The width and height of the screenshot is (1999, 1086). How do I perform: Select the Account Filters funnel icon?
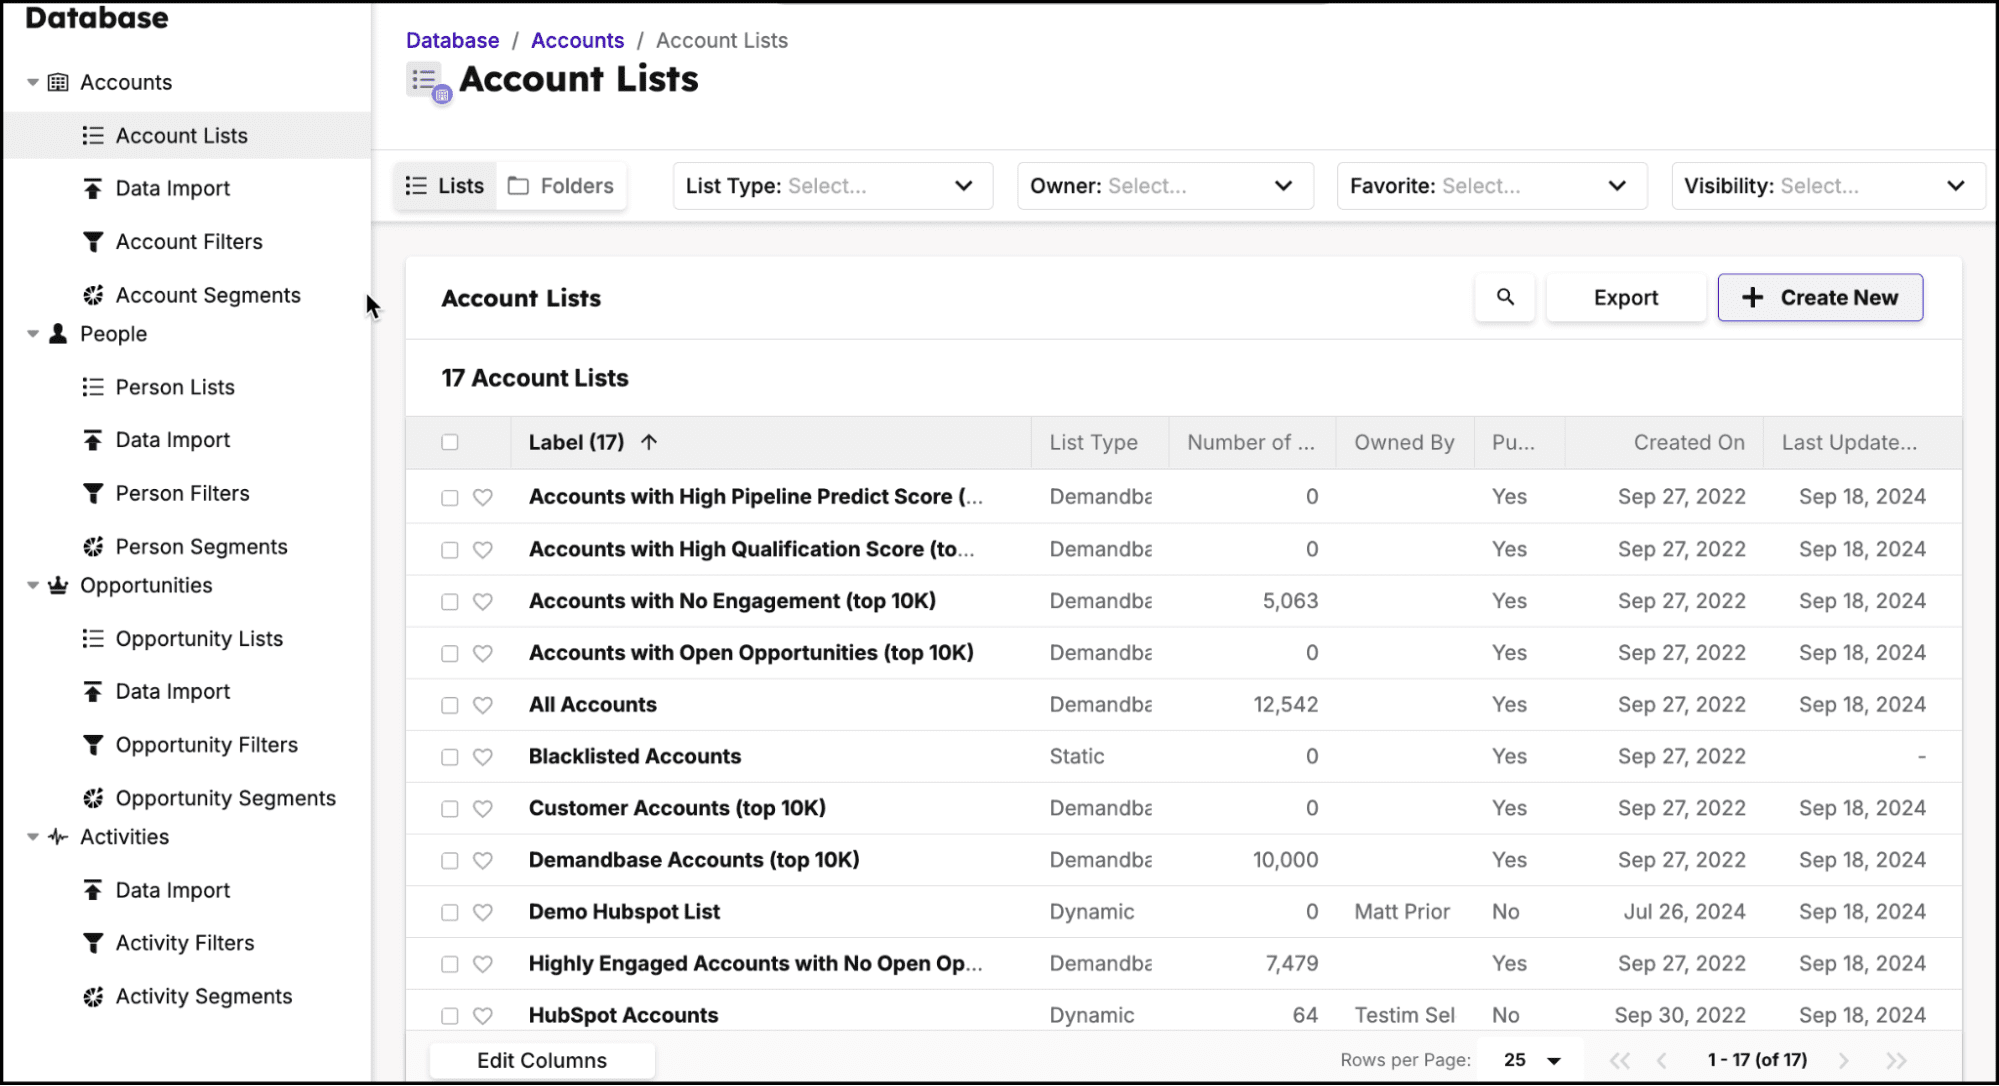tap(93, 241)
